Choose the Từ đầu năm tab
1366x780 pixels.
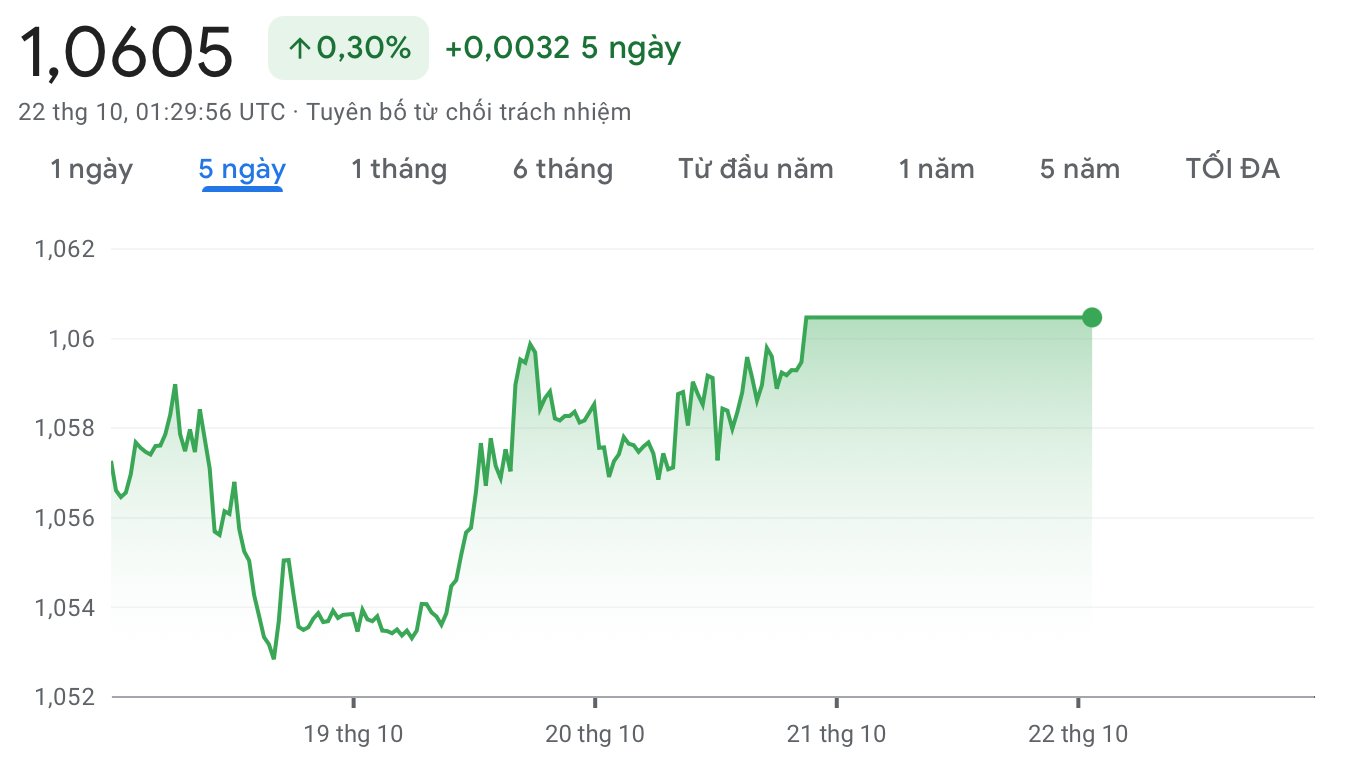tap(756, 169)
